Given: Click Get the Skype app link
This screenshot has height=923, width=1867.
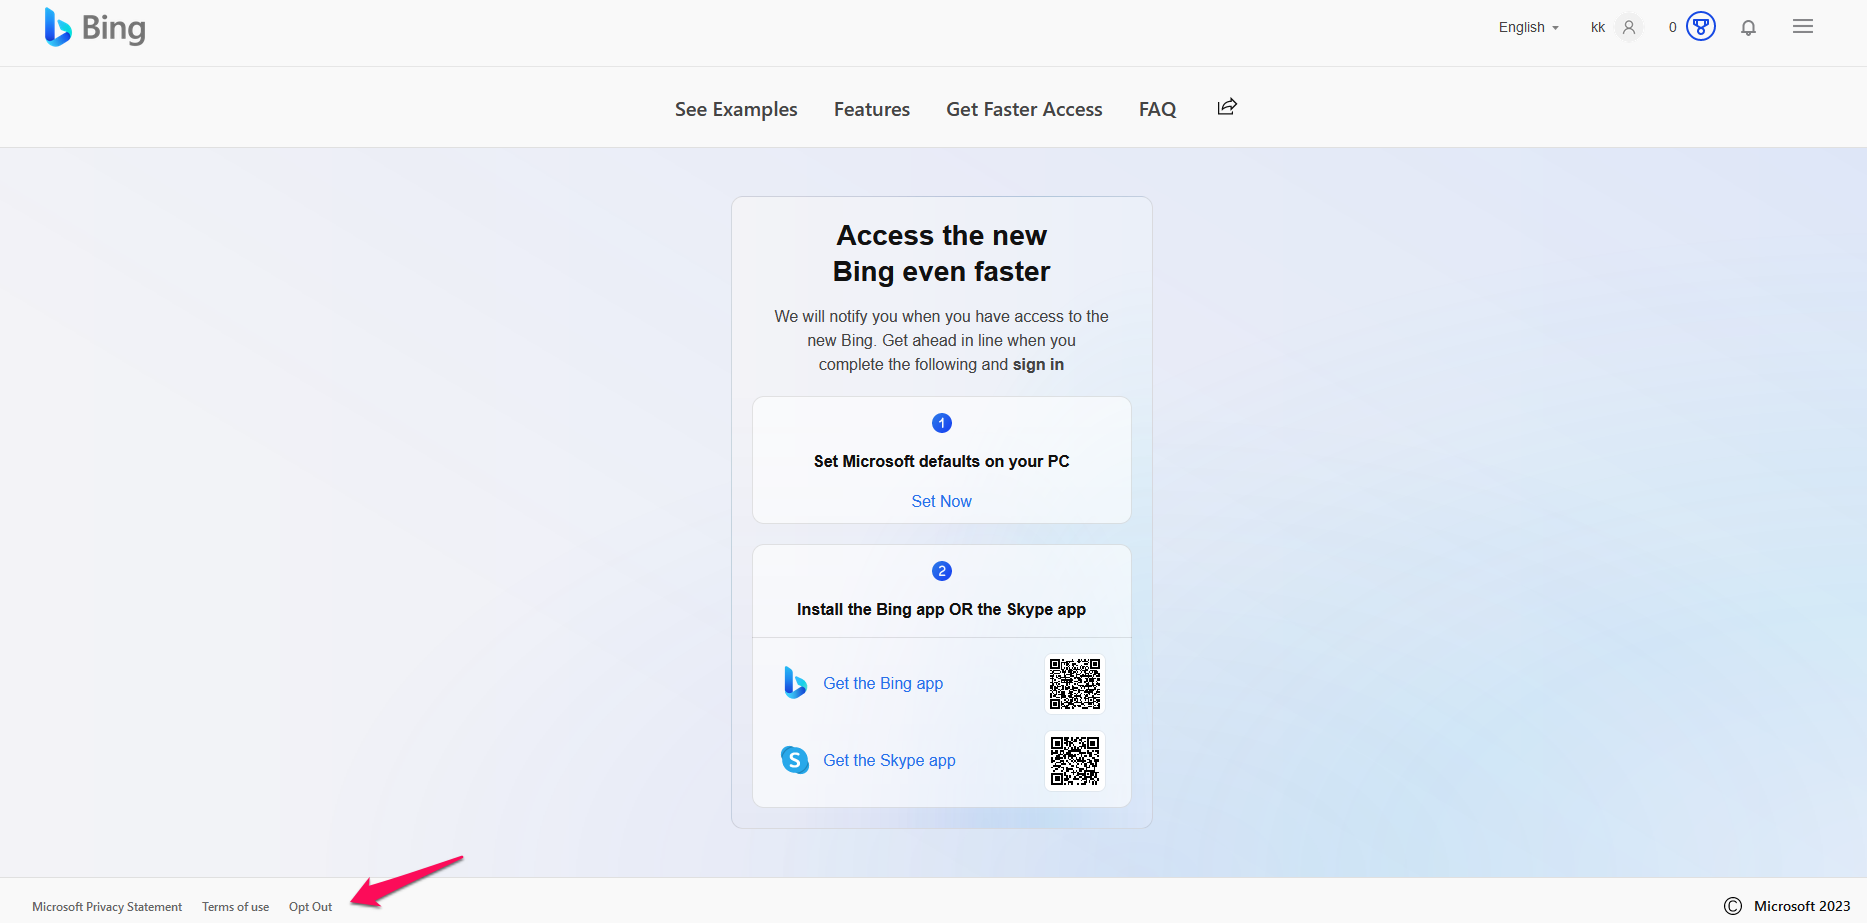Looking at the screenshot, I should (x=889, y=760).
